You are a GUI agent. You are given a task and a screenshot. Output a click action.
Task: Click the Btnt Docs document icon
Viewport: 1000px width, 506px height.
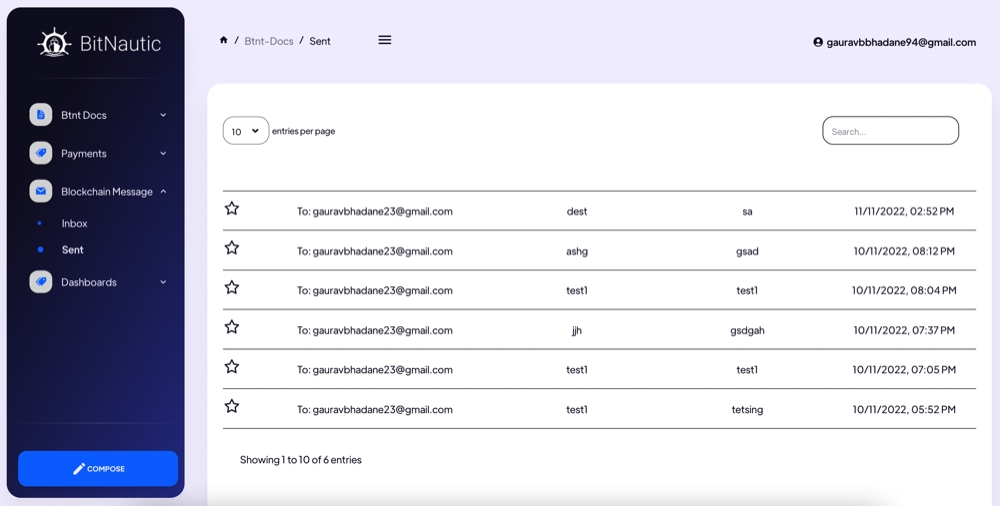pos(41,115)
